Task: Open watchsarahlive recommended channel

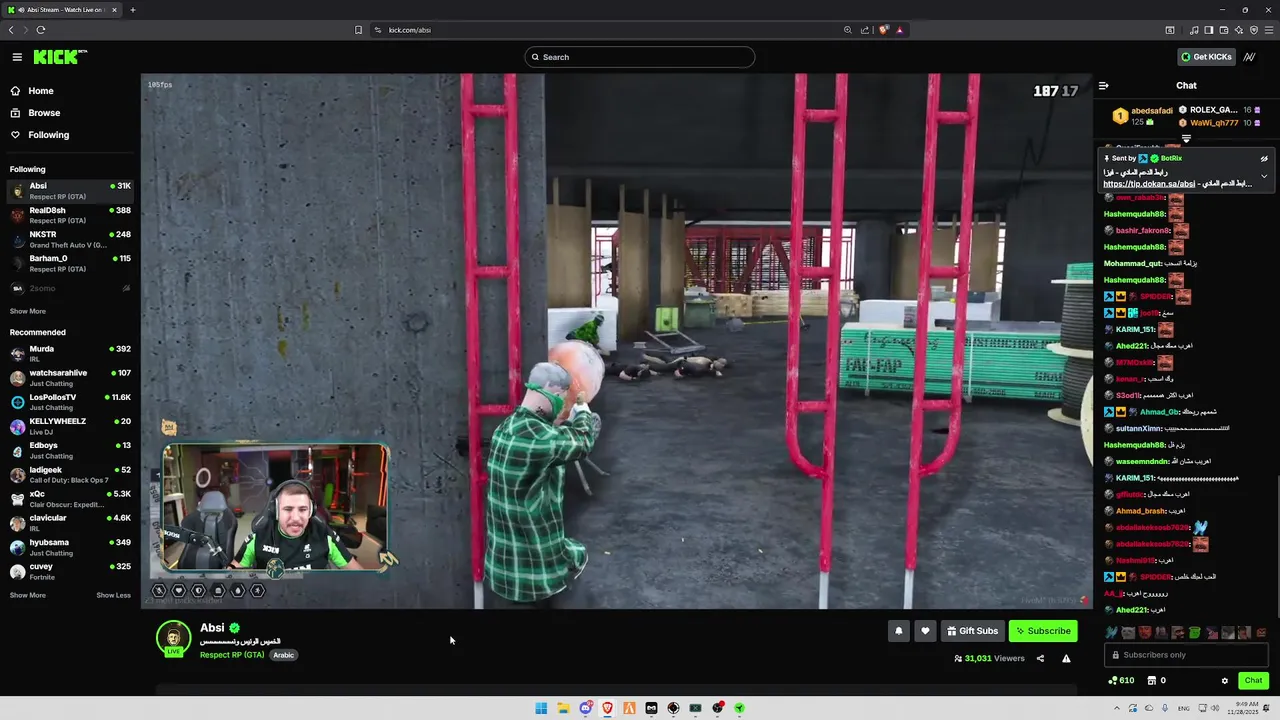Action: (70, 377)
